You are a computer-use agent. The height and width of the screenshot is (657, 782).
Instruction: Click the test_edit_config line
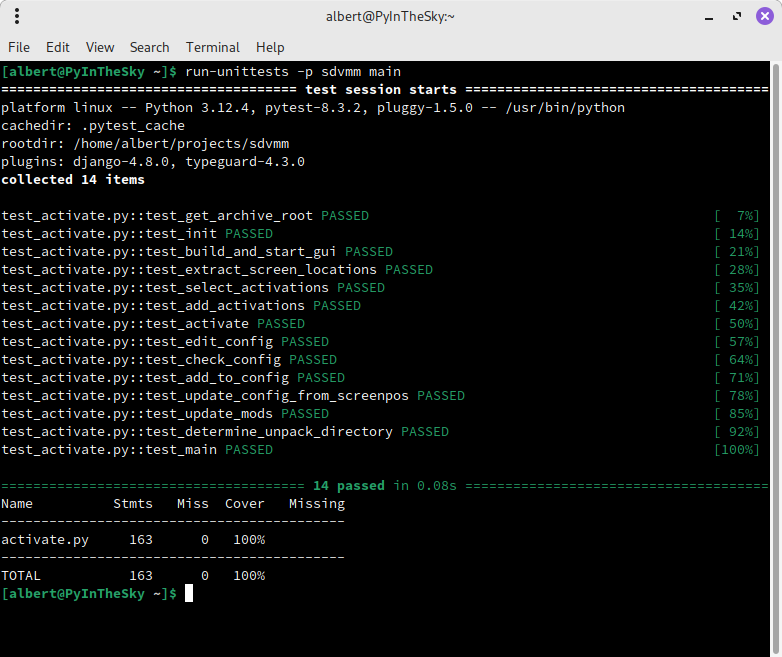(x=165, y=342)
